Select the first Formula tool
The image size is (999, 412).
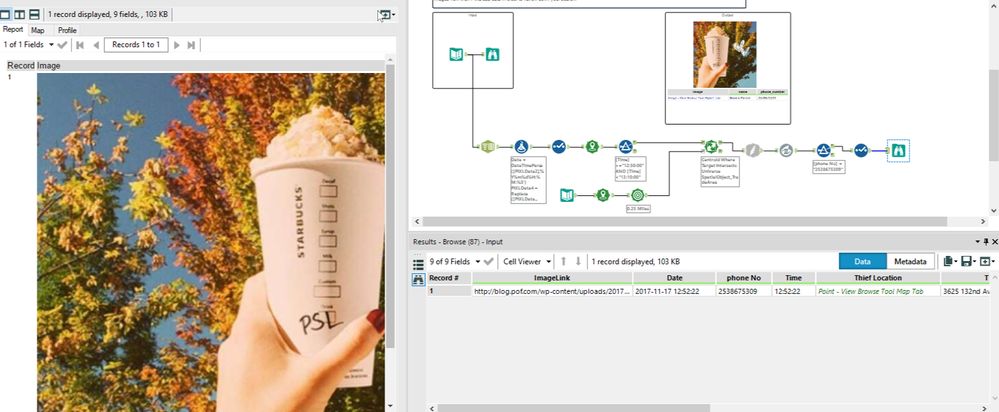pos(521,147)
